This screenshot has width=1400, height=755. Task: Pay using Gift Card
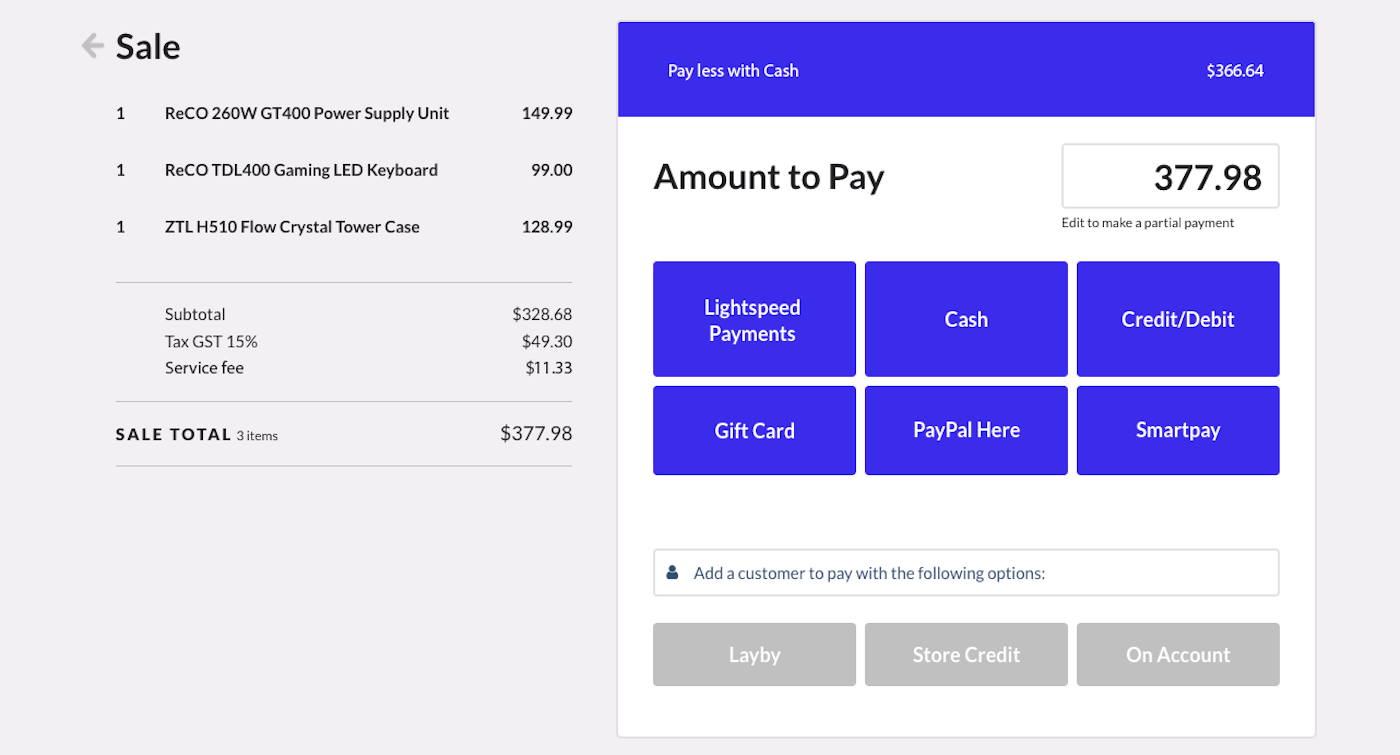[x=754, y=431]
